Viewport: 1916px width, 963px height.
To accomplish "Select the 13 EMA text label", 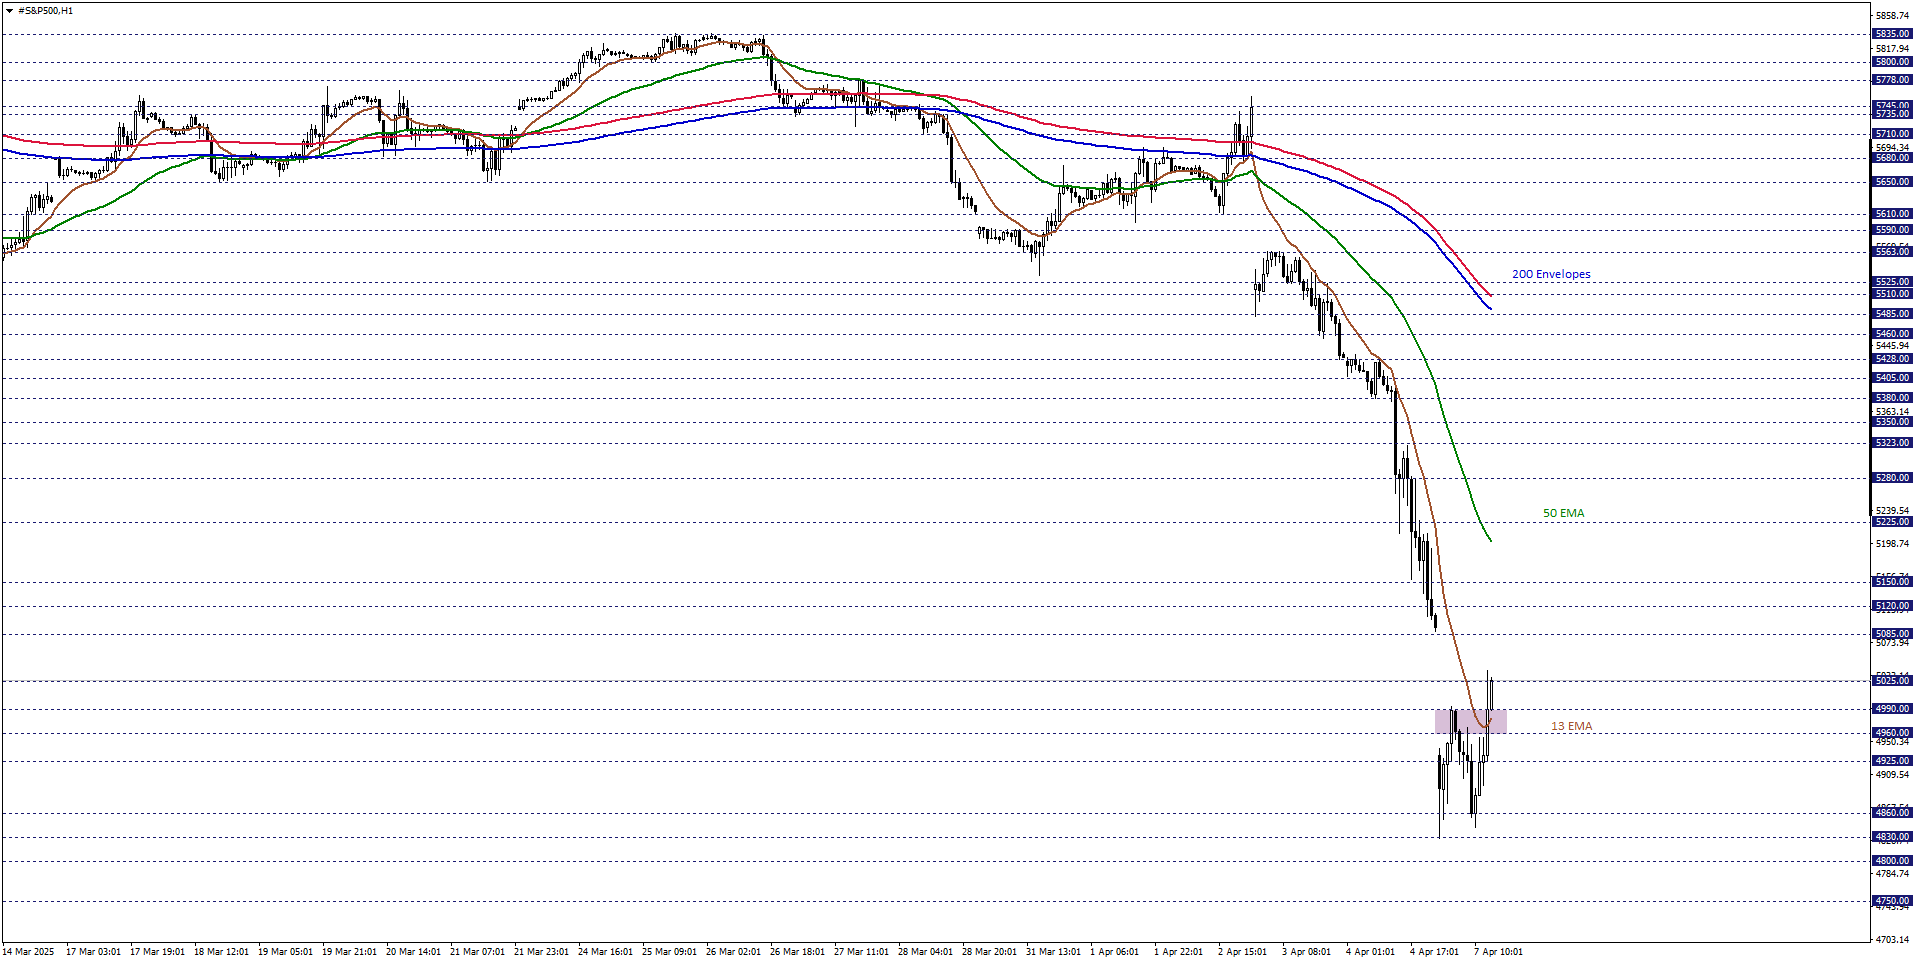I will [x=1571, y=726].
